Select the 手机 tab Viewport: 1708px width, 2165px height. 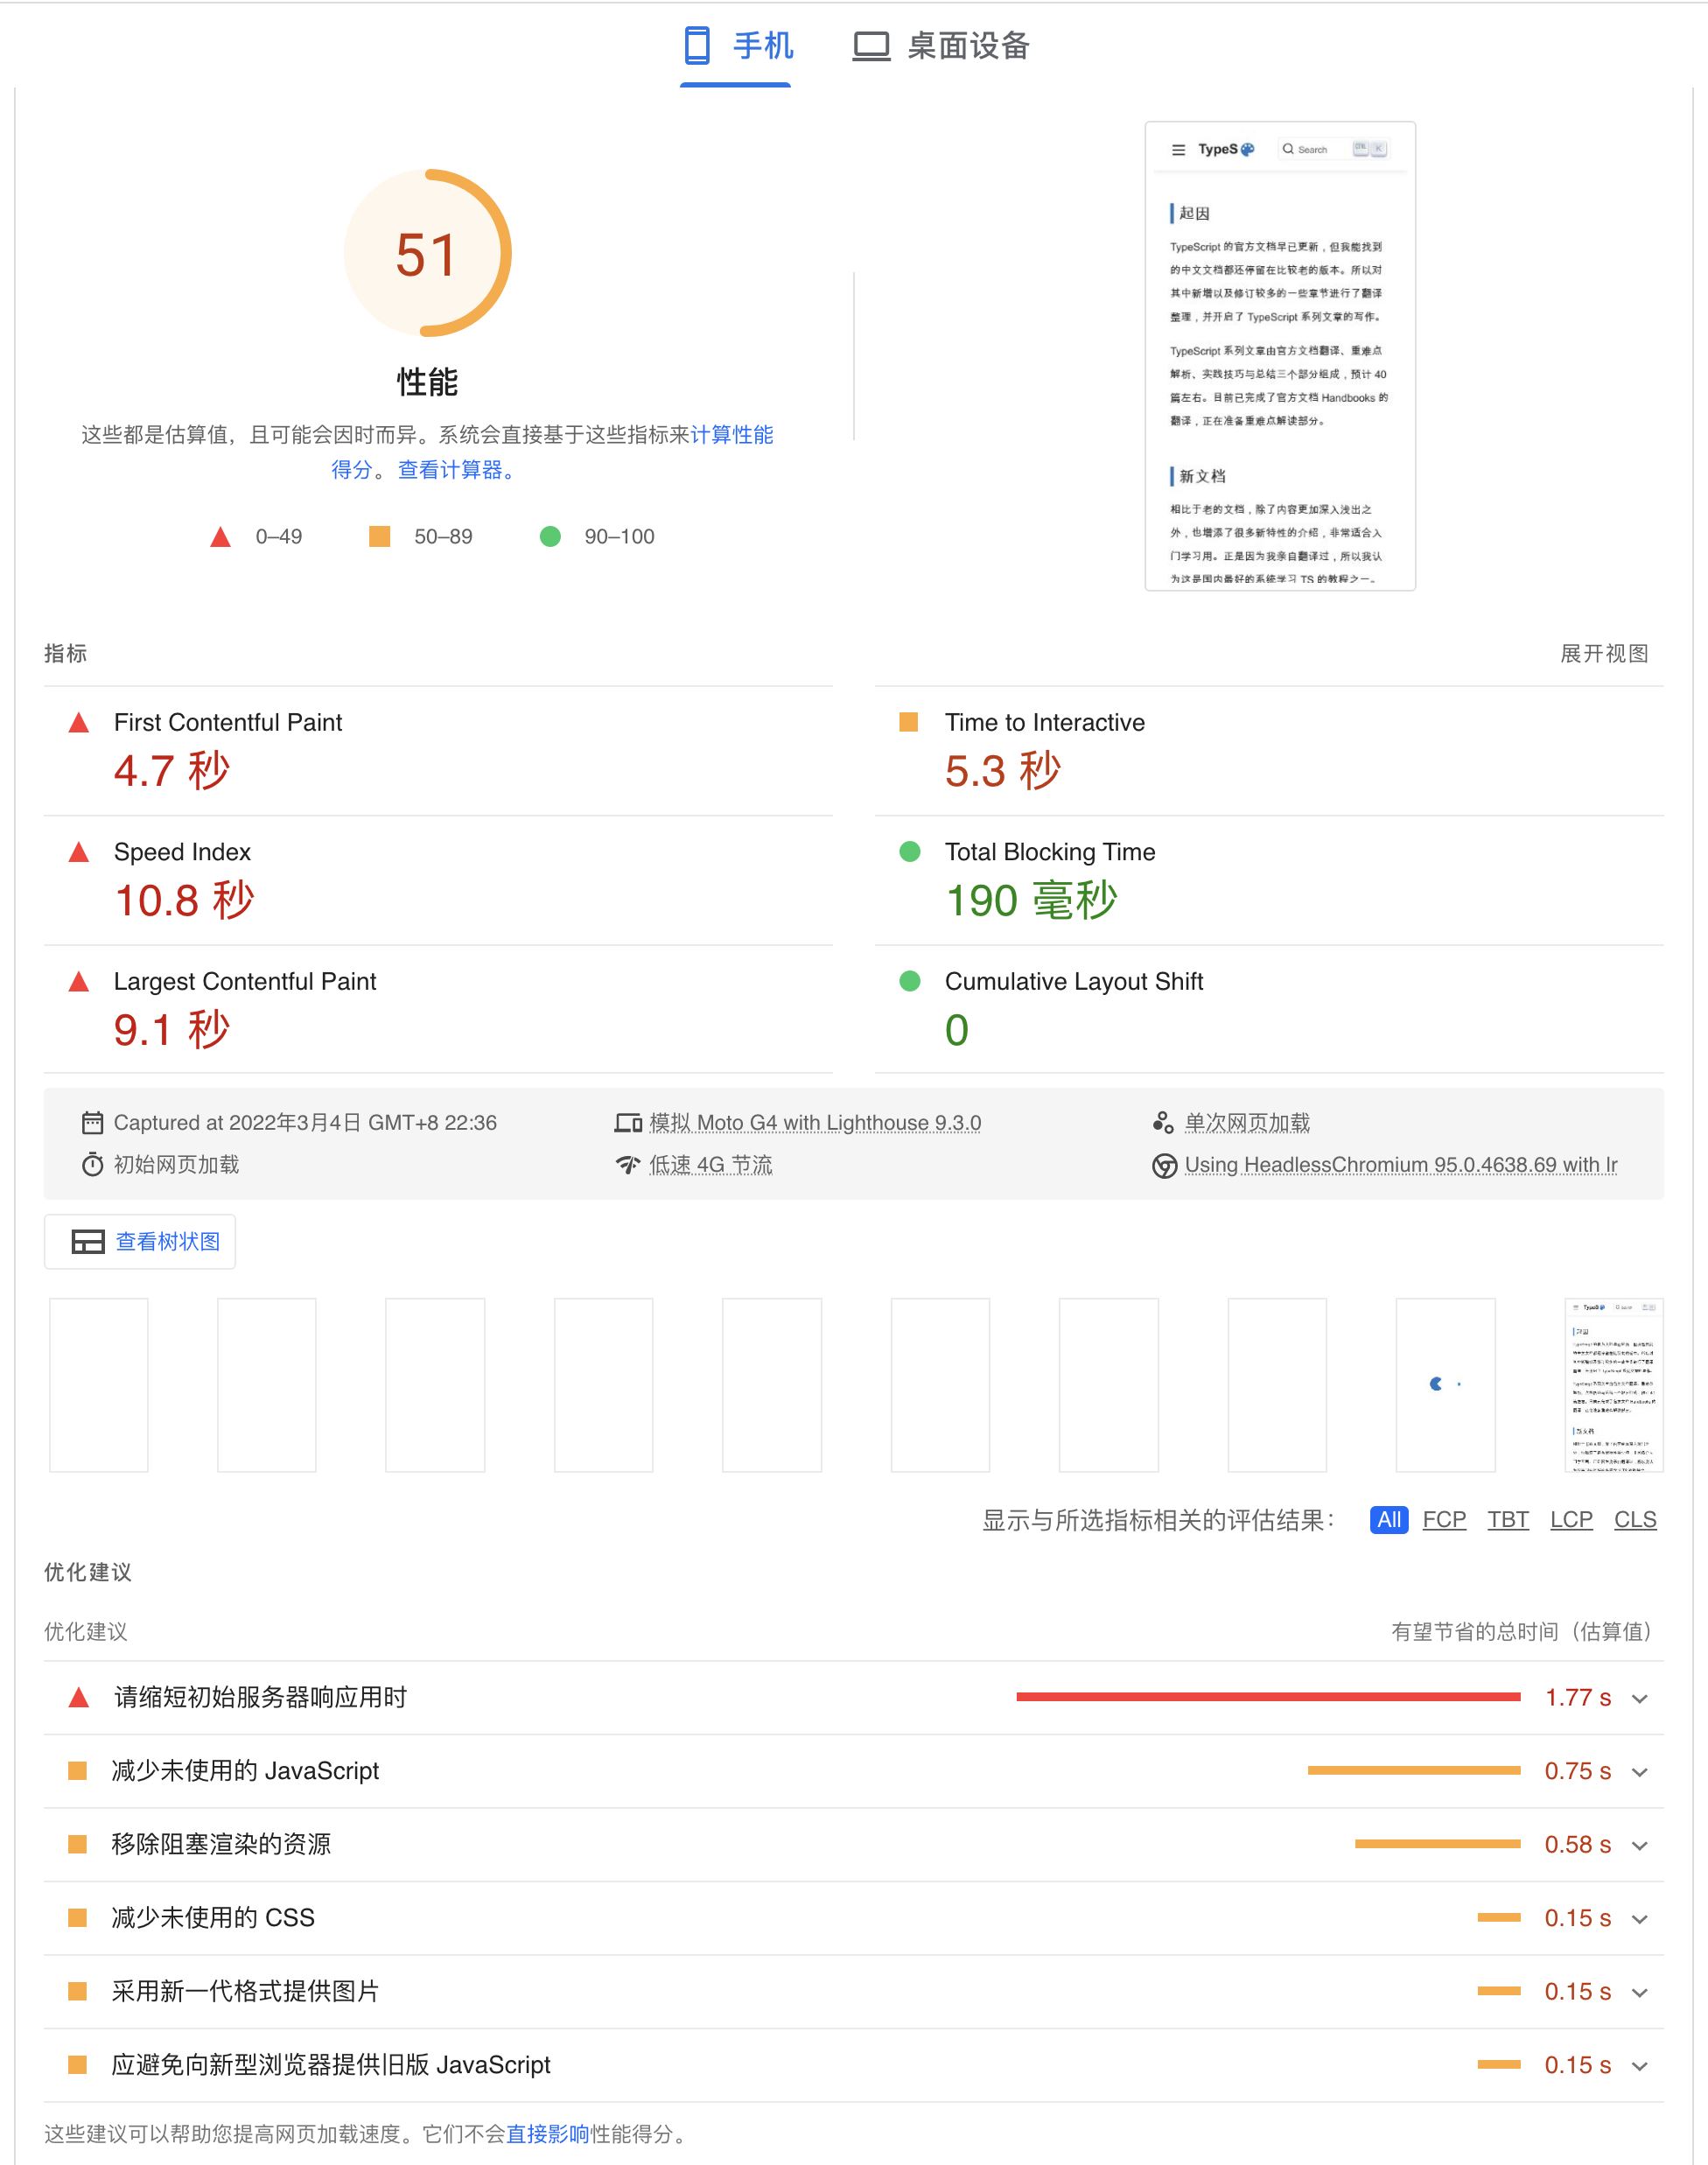pos(737,46)
